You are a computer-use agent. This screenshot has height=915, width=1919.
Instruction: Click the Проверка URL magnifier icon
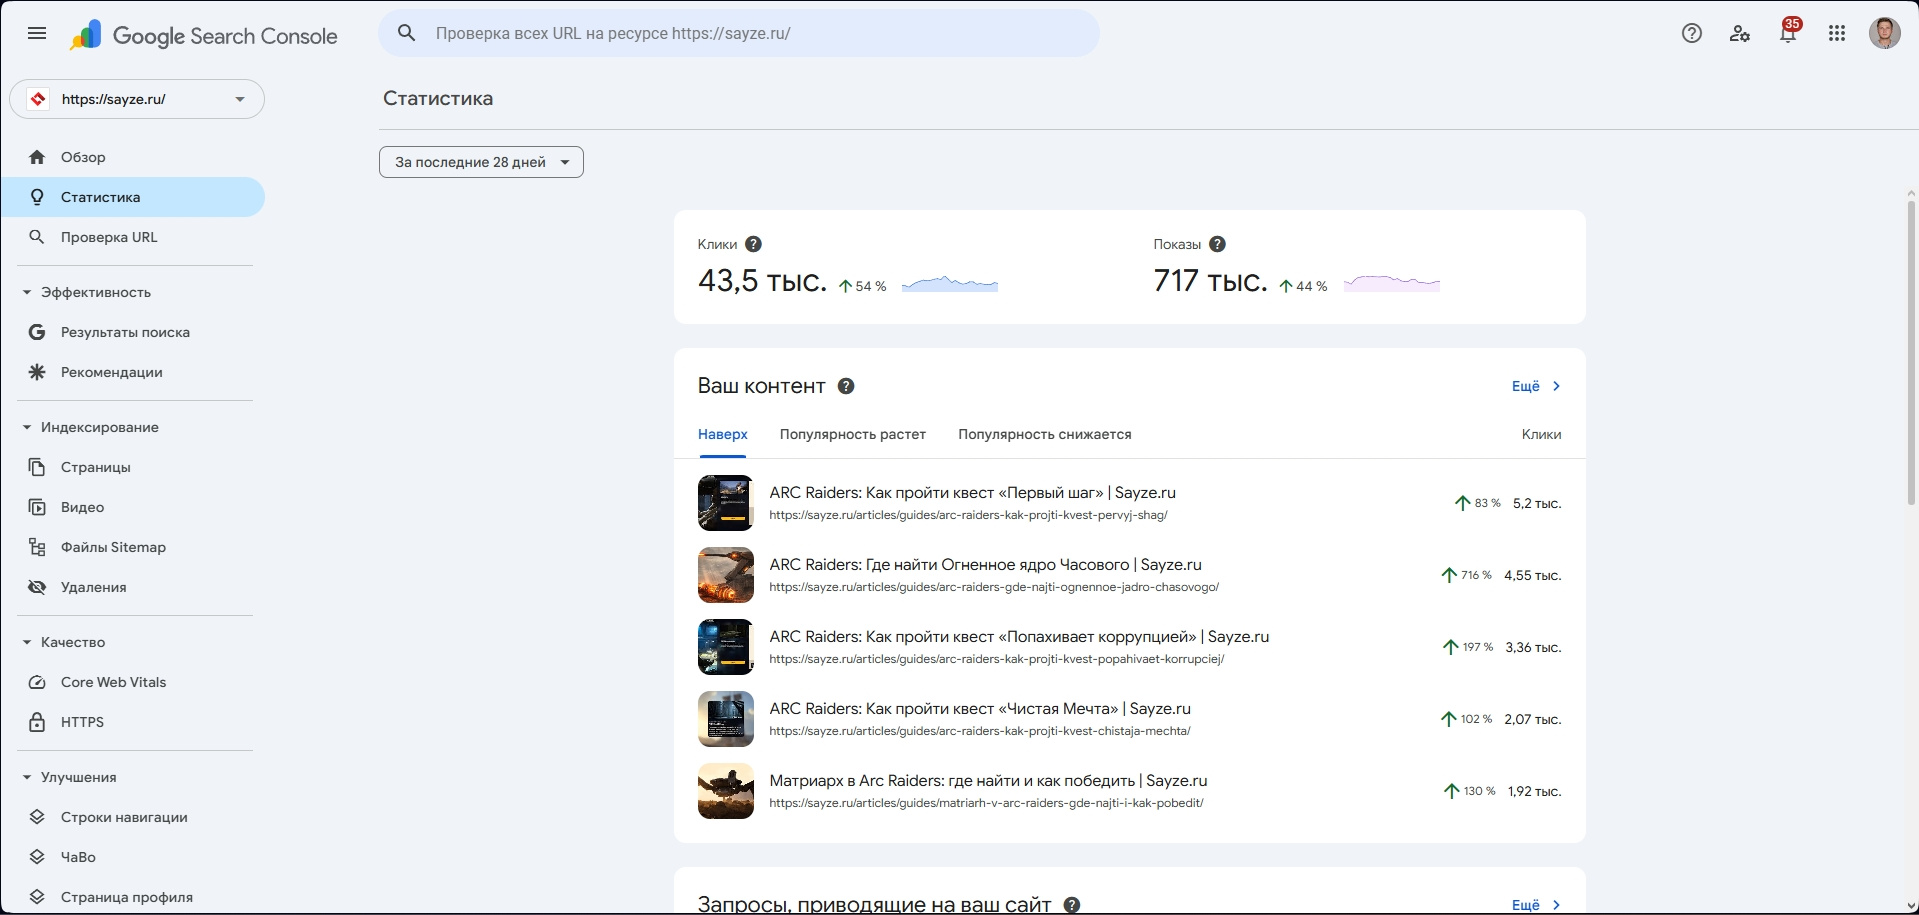click(37, 237)
